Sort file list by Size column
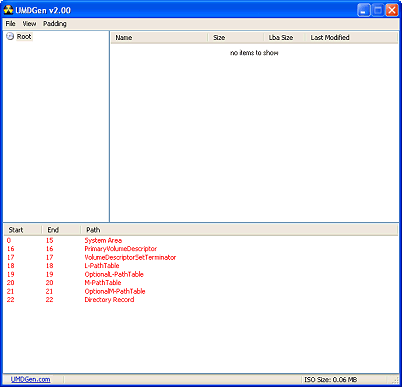 [x=236, y=38]
